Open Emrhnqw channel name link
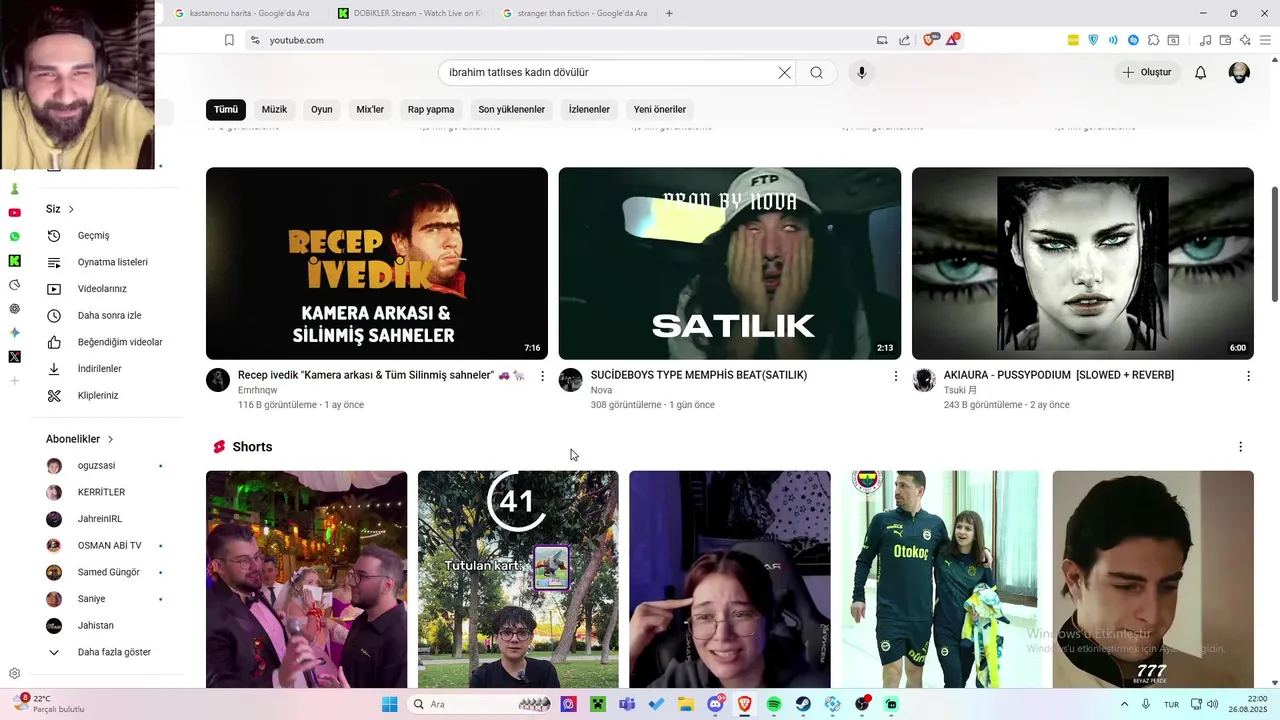 (257, 390)
